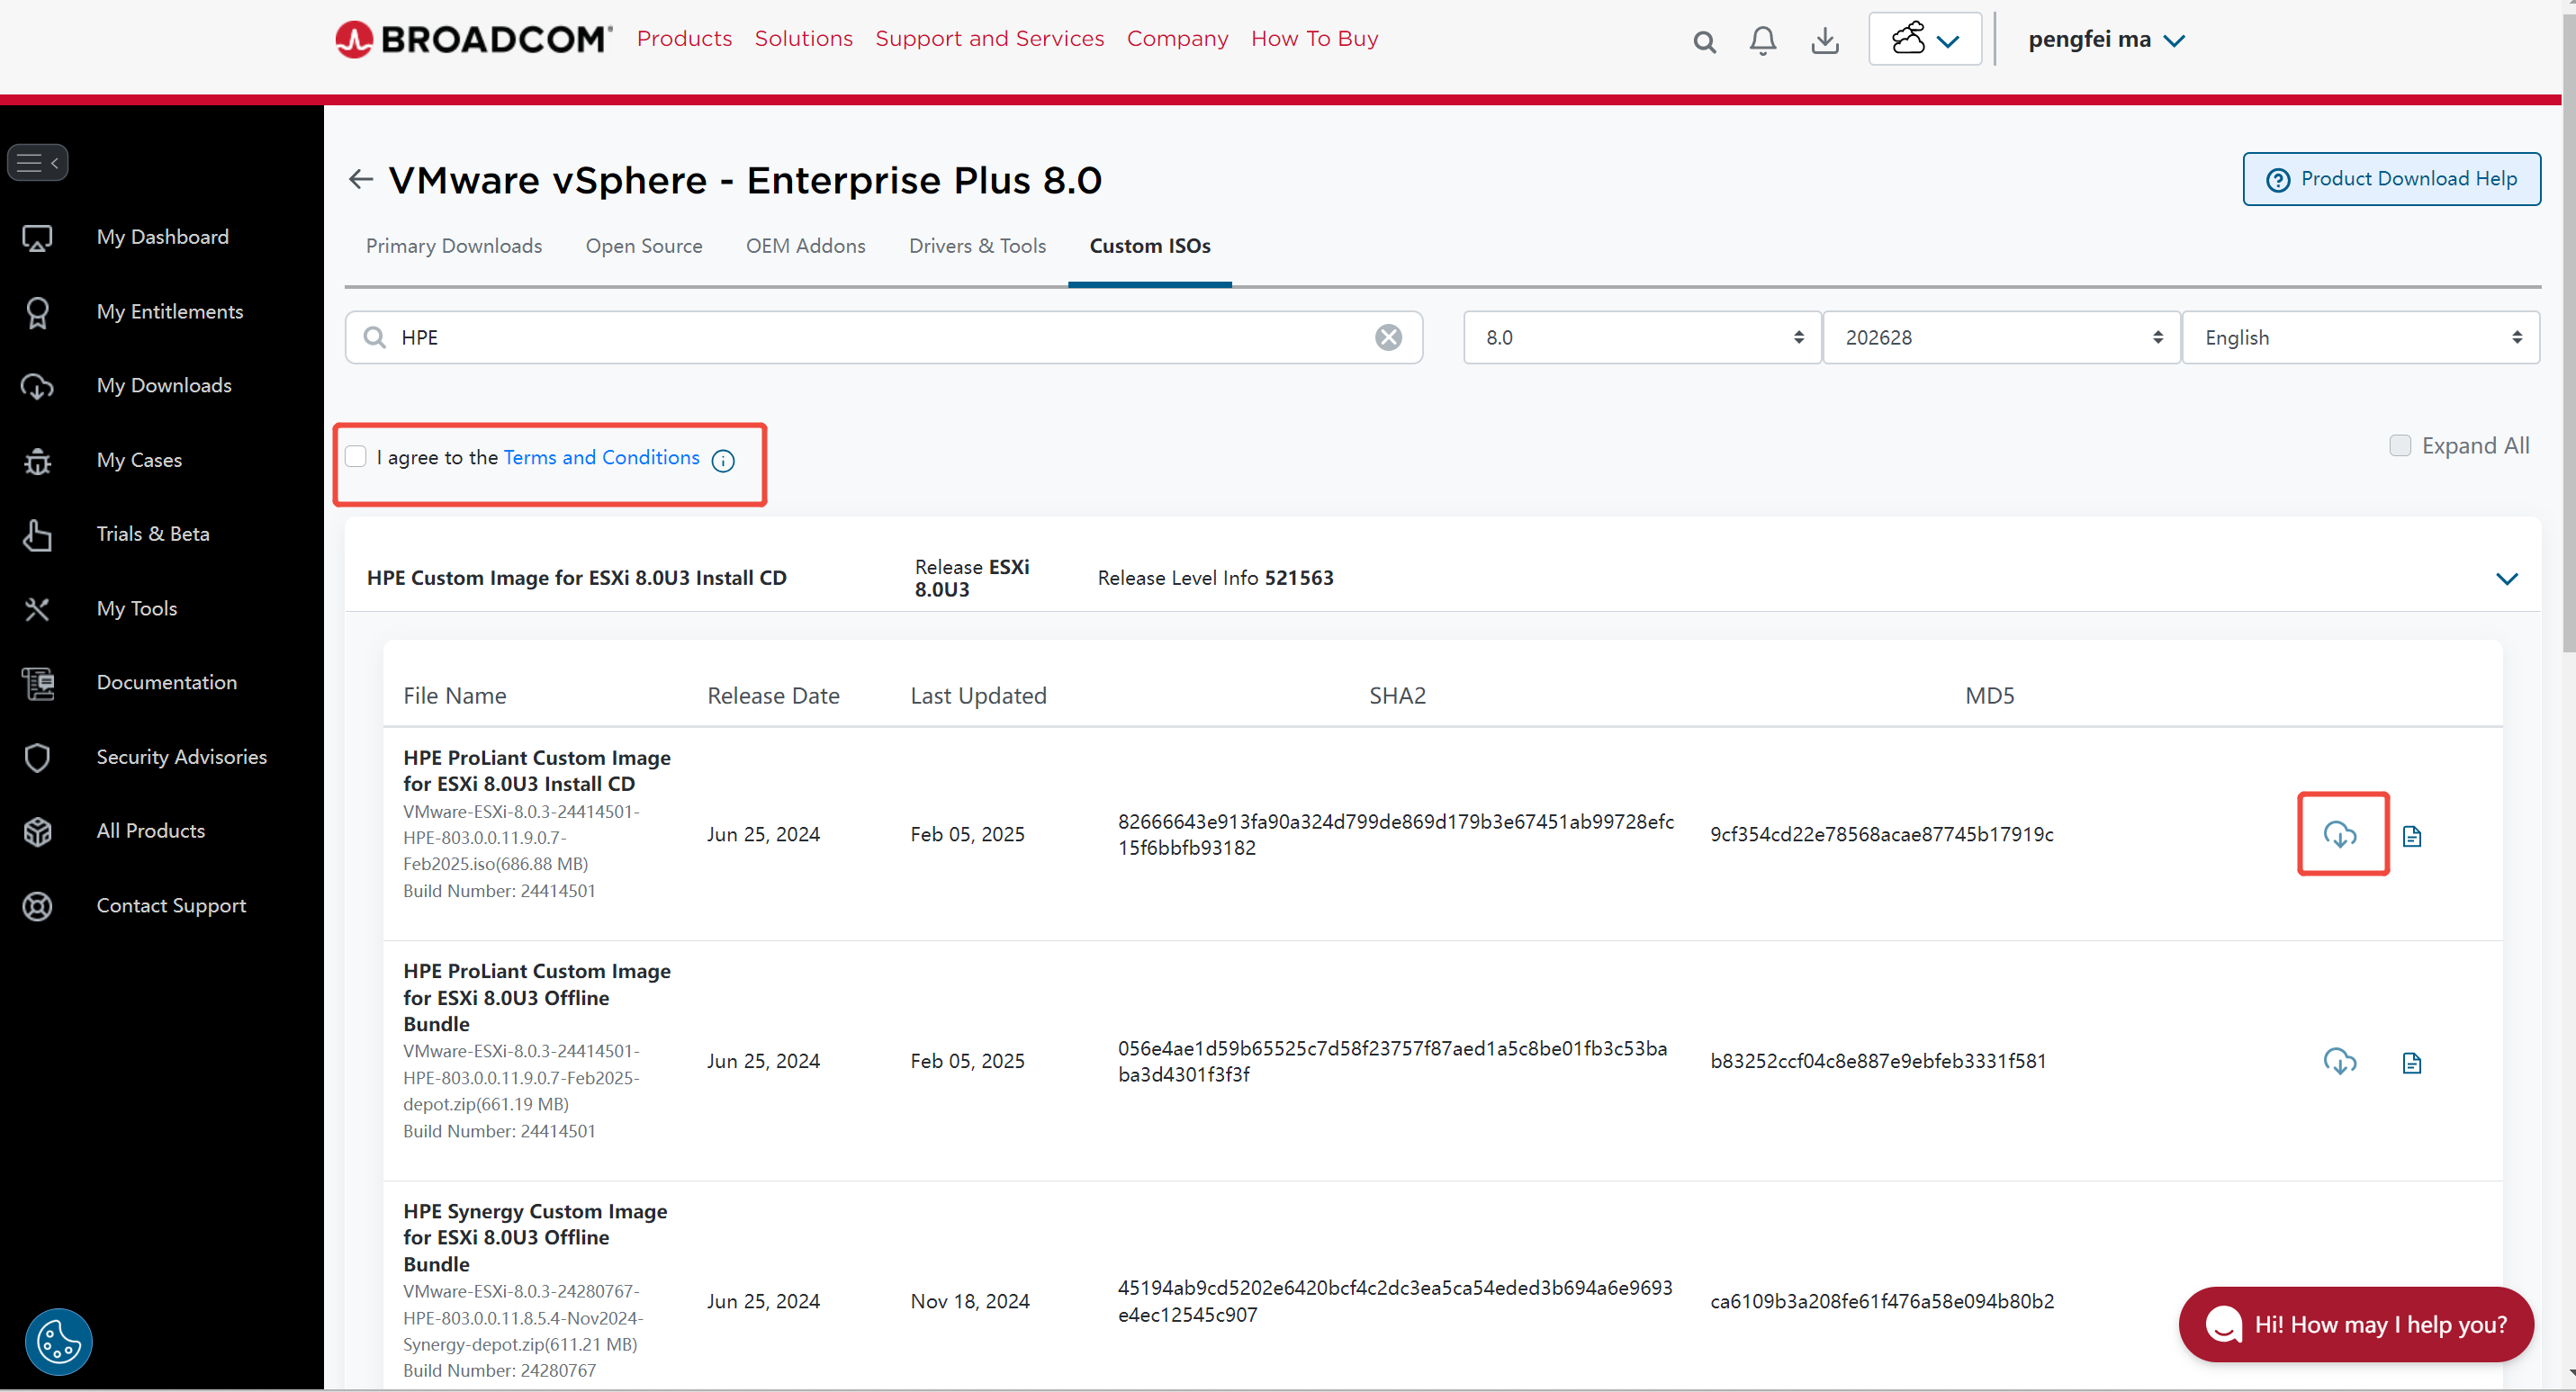Click Nov 18, 2024 last updated date
2576x1392 pixels.
[969, 1301]
